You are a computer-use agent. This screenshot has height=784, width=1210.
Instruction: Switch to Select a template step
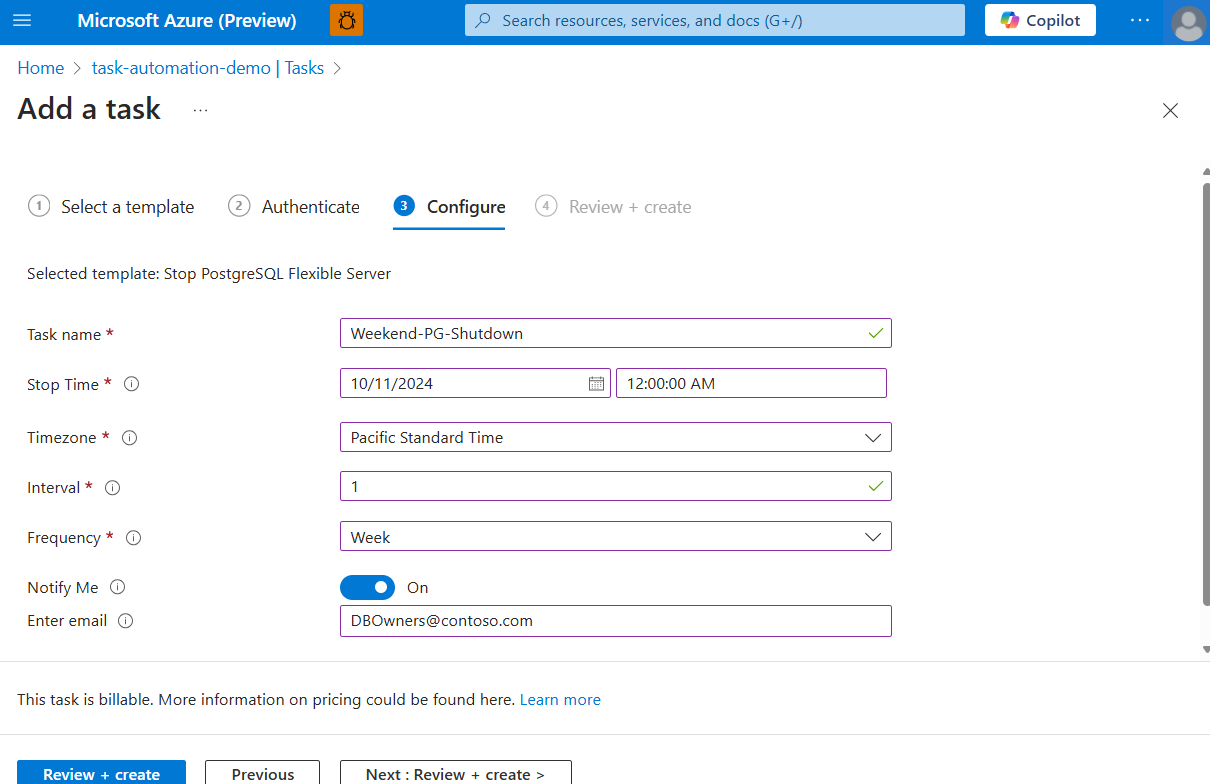pyautogui.click(x=111, y=207)
